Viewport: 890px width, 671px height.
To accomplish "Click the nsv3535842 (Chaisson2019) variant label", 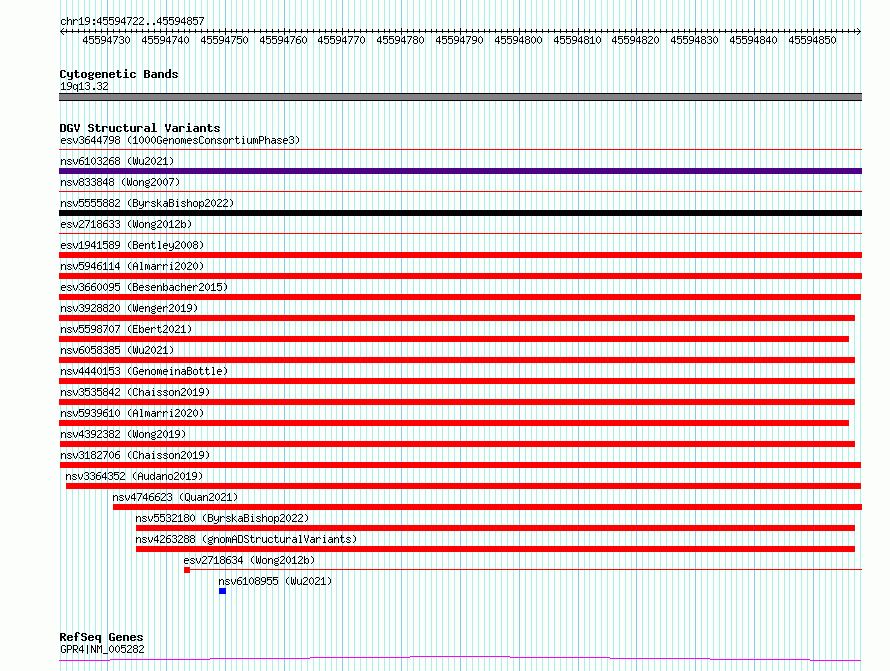I will coord(135,392).
